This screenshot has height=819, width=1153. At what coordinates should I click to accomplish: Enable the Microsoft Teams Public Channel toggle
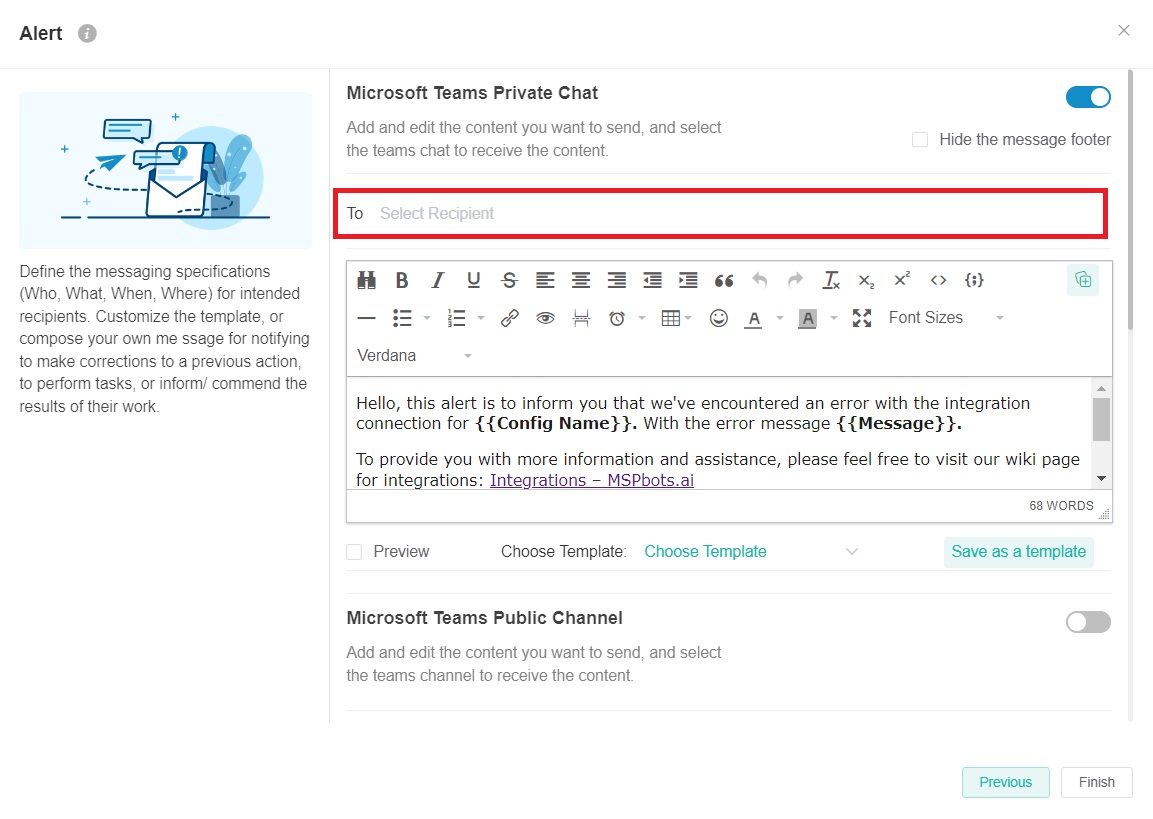(1088, 622)
